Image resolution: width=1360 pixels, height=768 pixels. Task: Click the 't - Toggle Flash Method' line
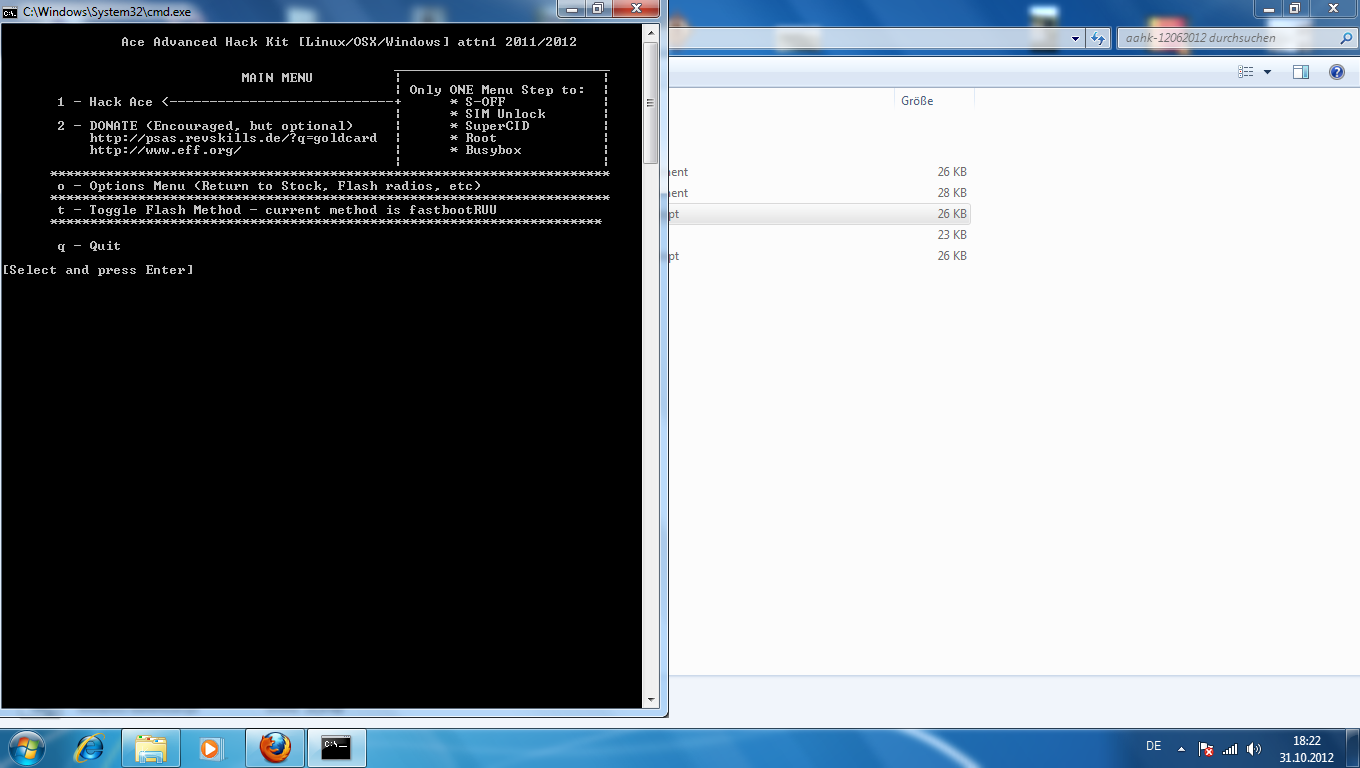pos(277,210)
